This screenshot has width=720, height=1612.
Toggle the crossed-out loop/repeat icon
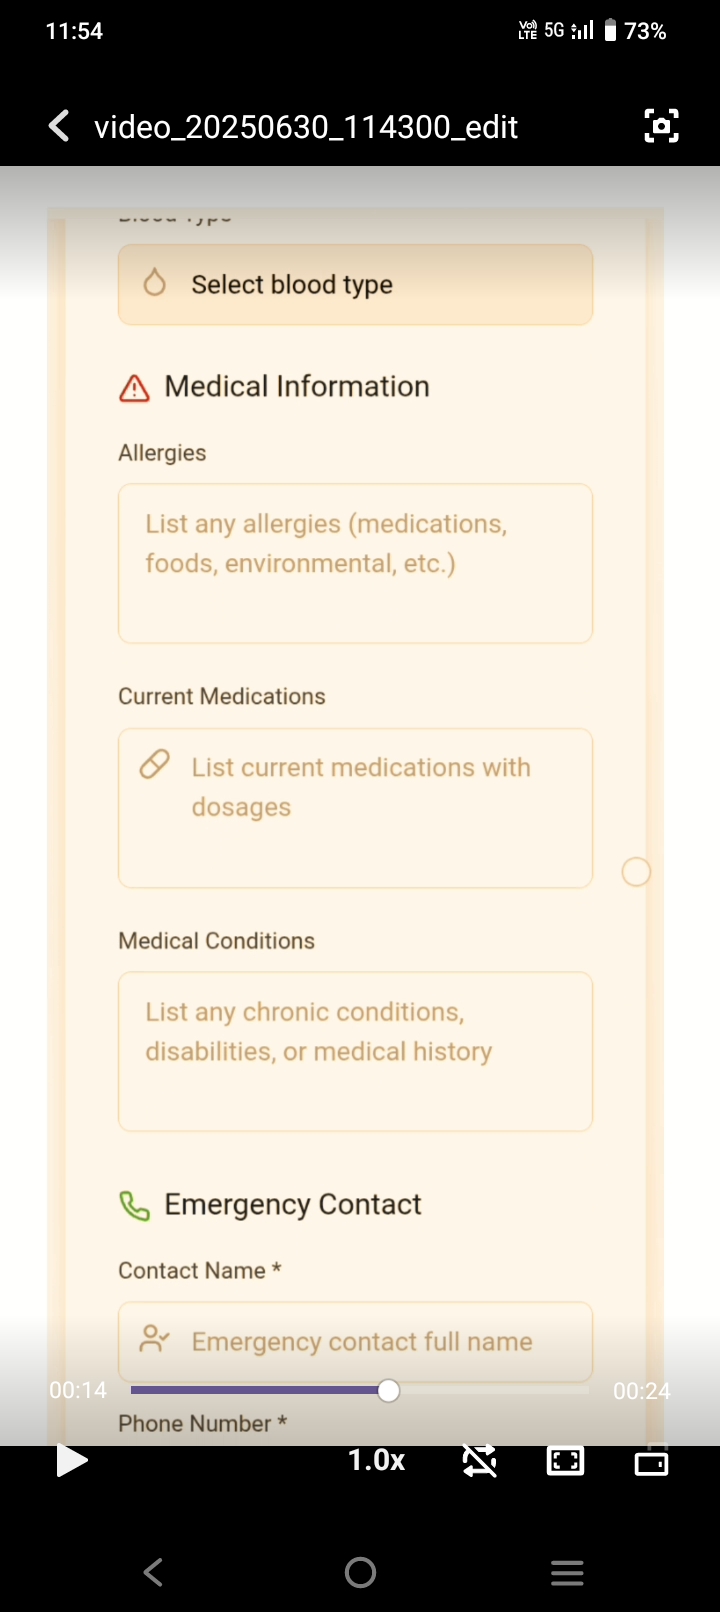[480, 1461]
